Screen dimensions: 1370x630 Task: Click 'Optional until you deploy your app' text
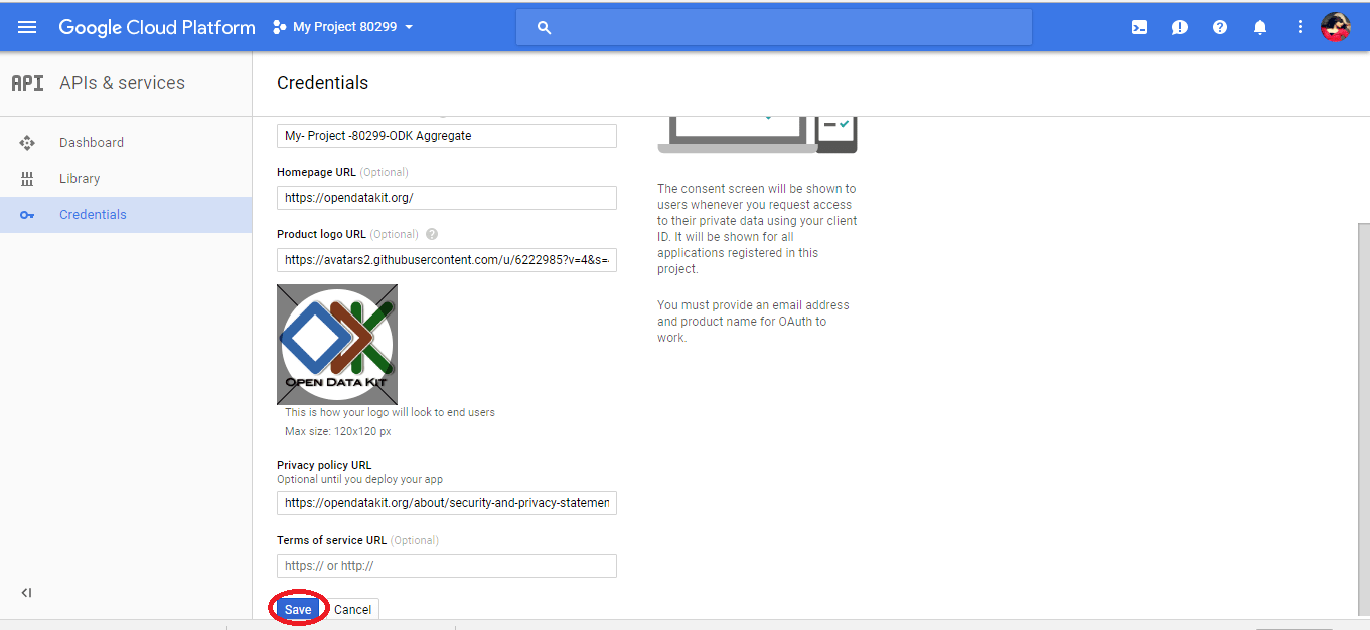click(x=360, y=479)
